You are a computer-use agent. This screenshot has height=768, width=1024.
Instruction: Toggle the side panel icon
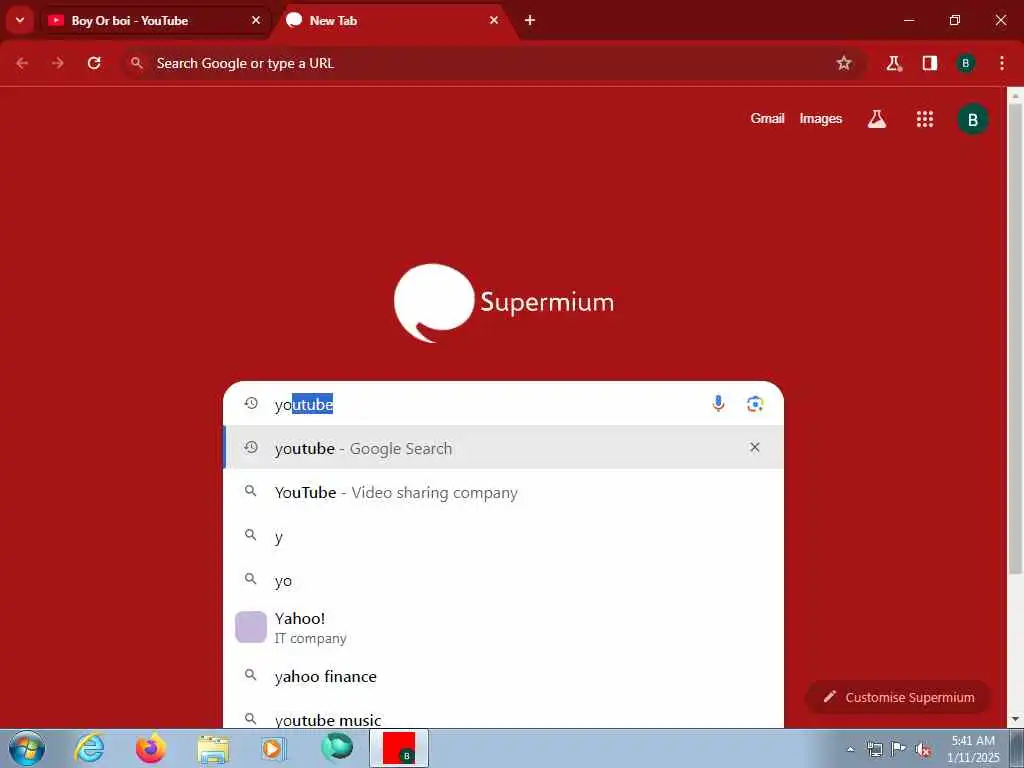click(x=929, y=63)
